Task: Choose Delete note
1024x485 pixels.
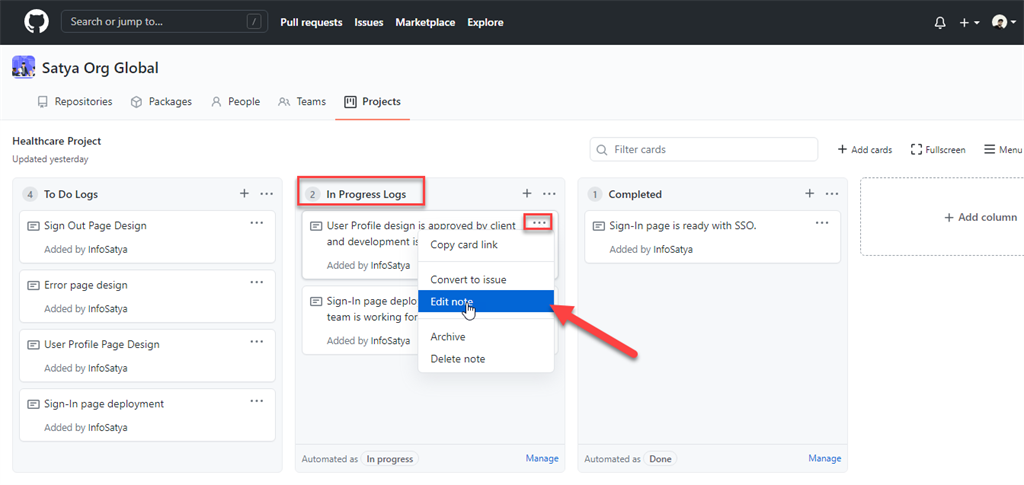Action: 486,359
